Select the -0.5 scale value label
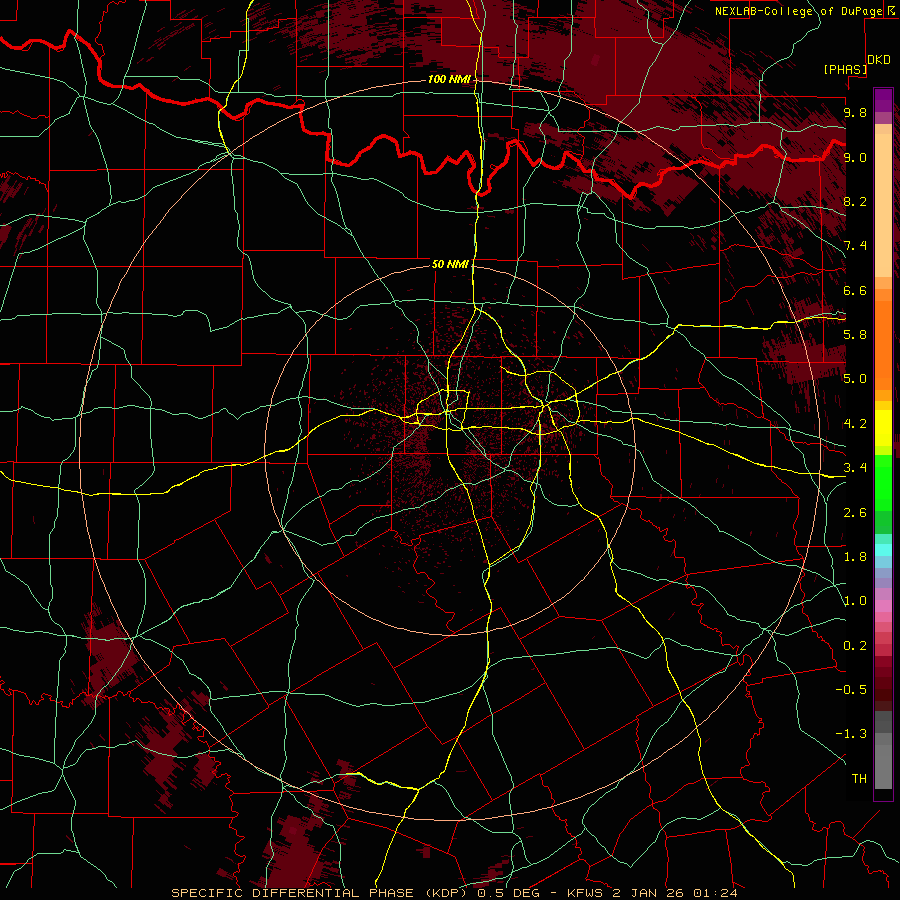 point(851,690)
